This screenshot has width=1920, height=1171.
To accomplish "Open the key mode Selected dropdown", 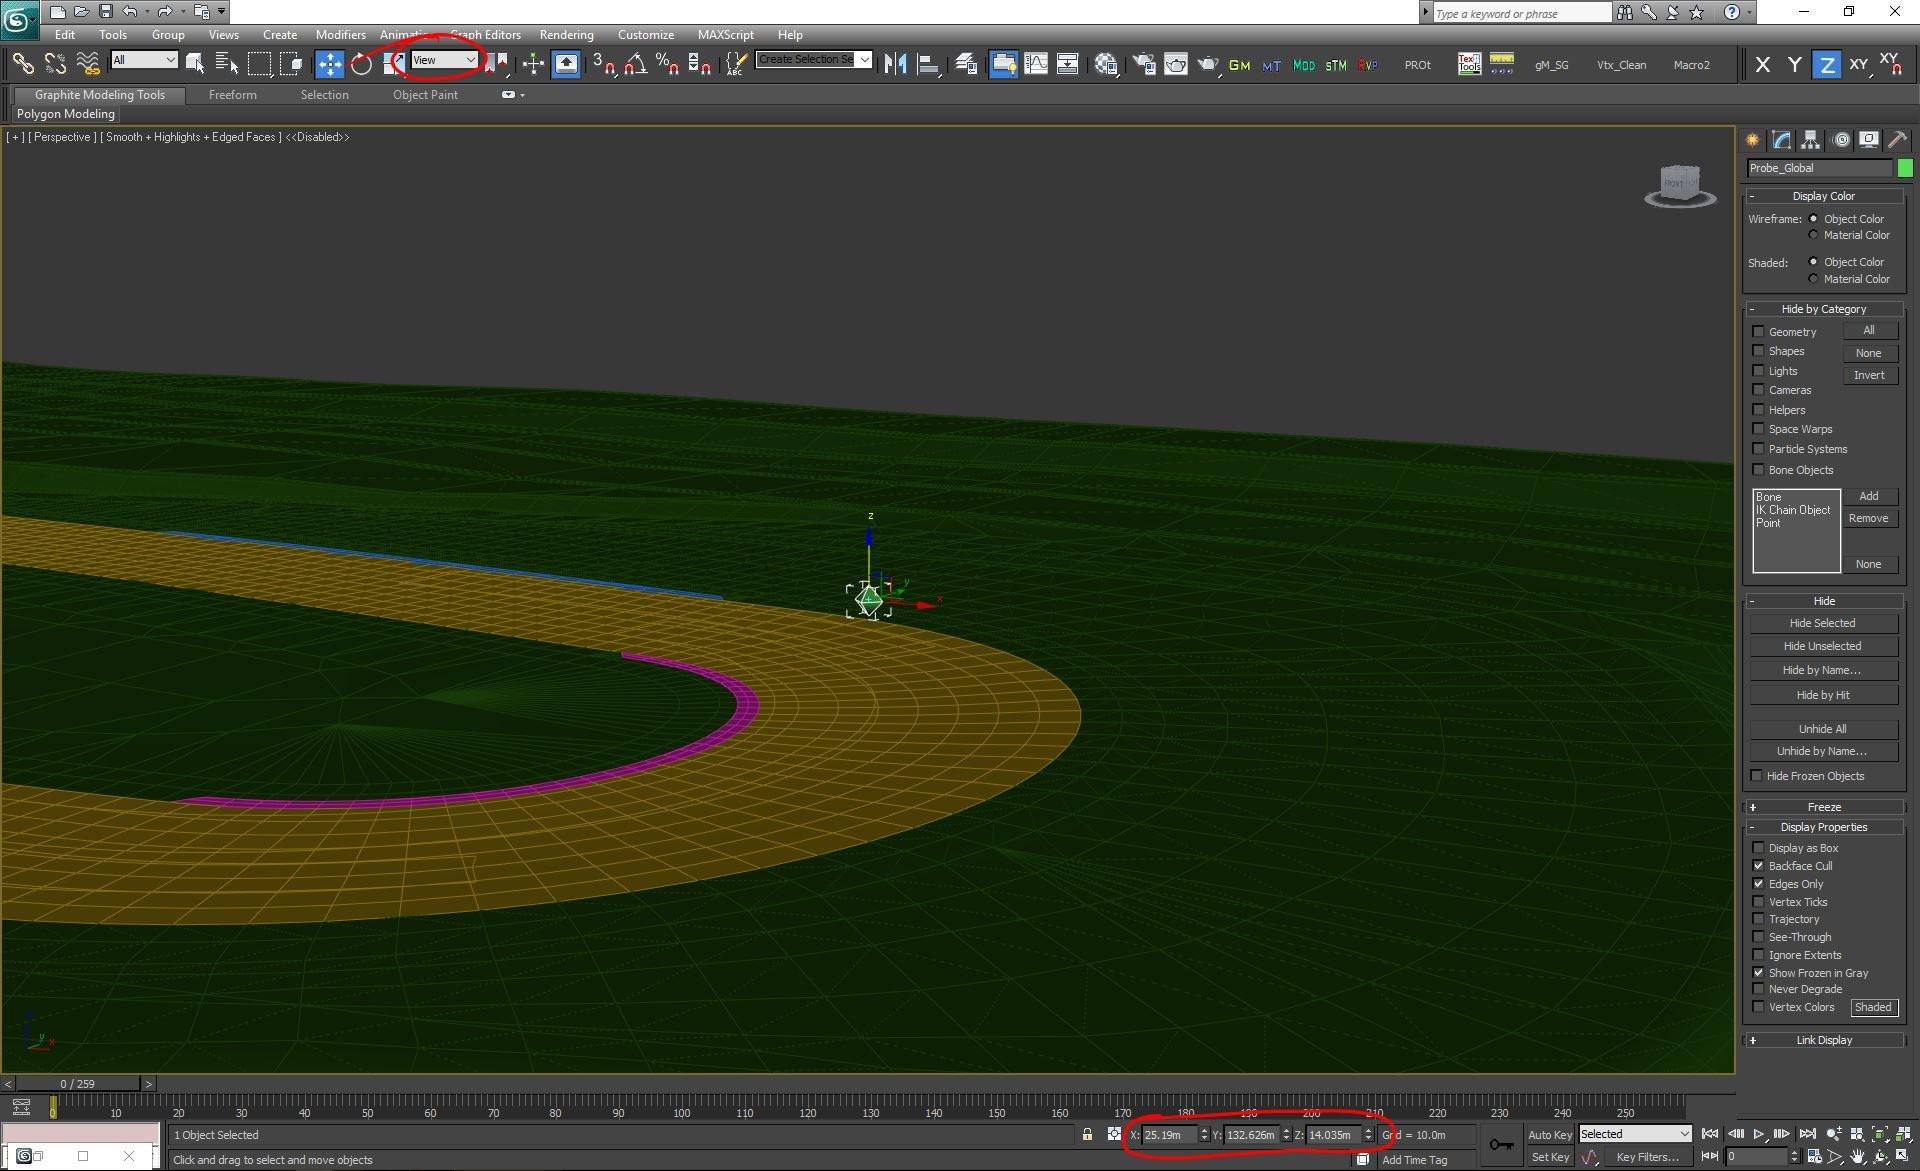I will click(x=1635, y=1134).
